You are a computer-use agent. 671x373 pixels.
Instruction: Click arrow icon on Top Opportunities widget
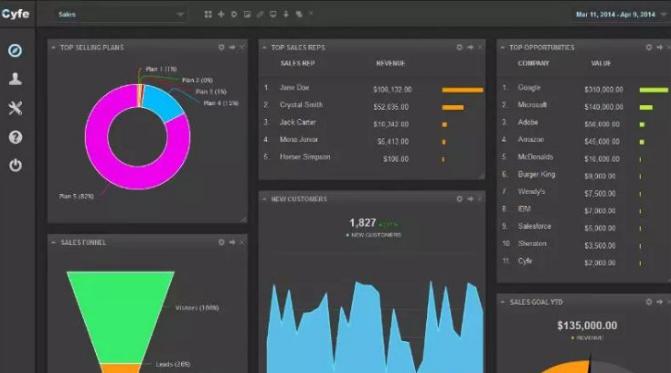click(659, 47)
